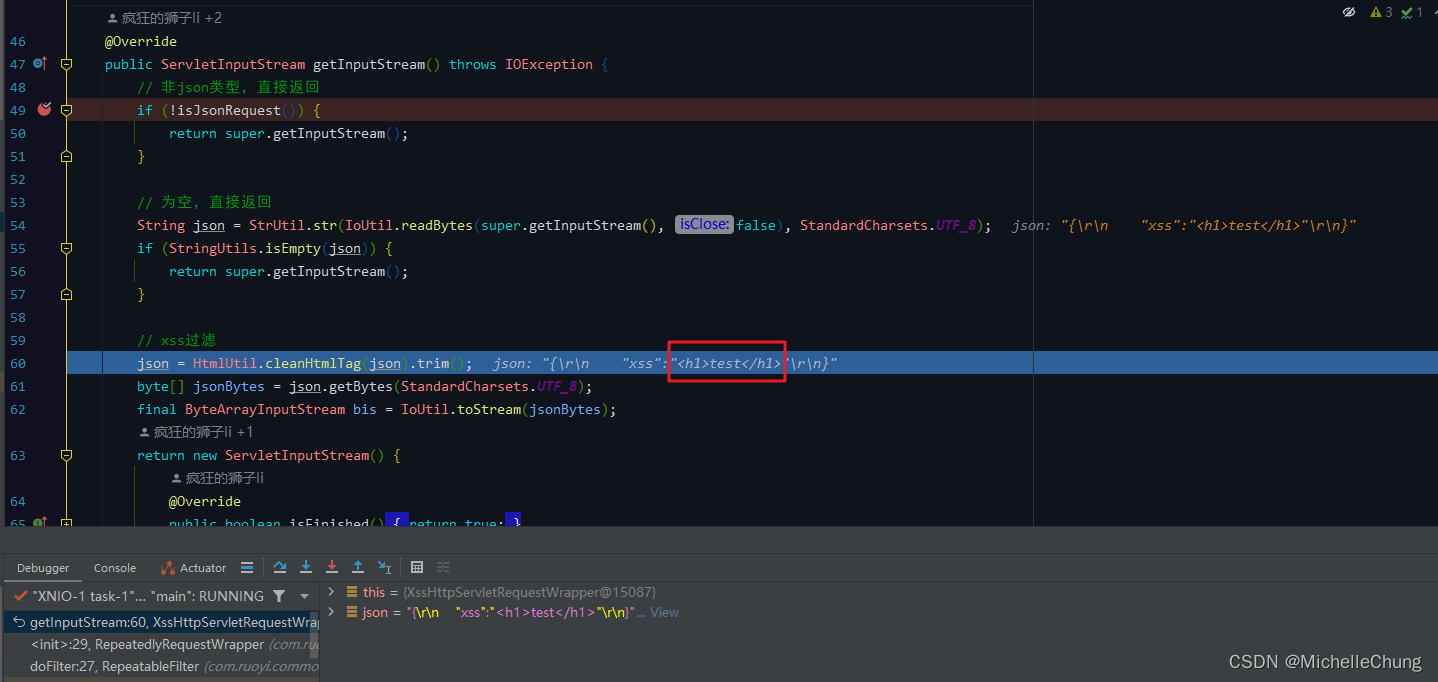Click the Step Over debugger icon
The width and height of the screenshot is (1438, 682).
tap(279, 567)
